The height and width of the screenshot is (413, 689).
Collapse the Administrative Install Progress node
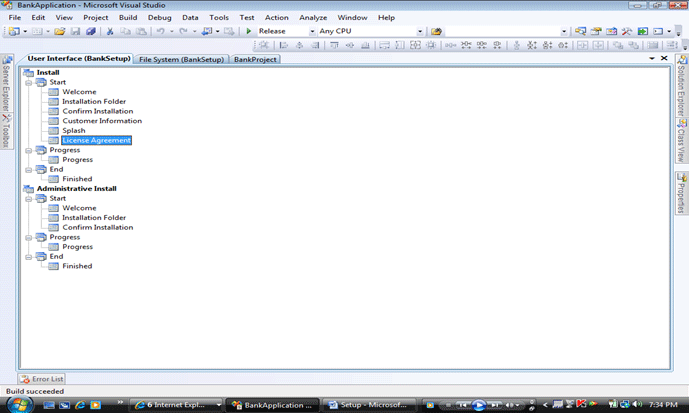[29, 237]
